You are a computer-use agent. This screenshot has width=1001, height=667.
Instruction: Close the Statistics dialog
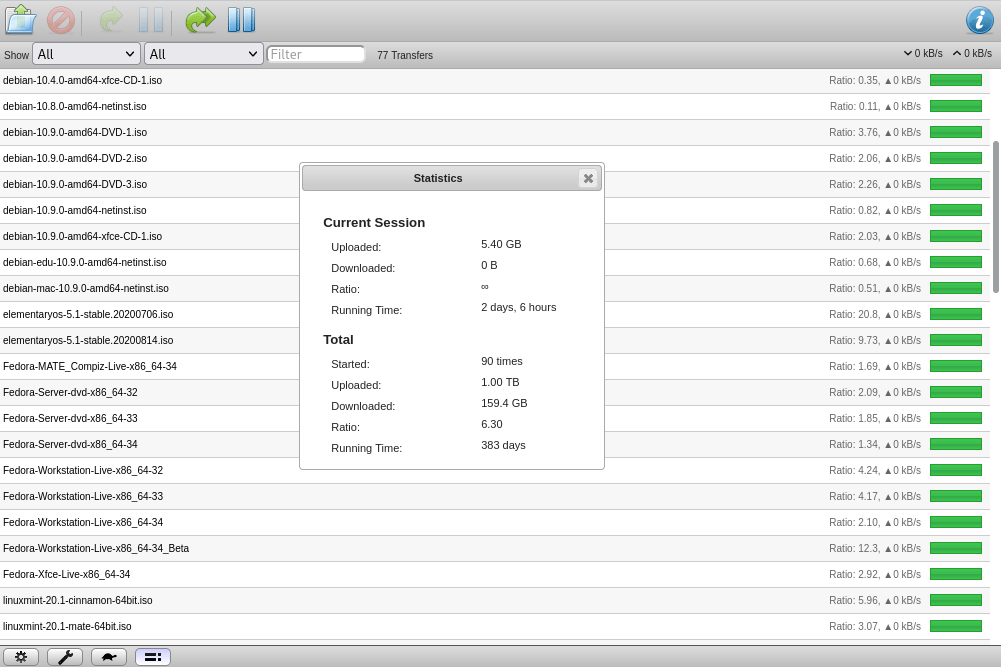[x=588, y=178]
